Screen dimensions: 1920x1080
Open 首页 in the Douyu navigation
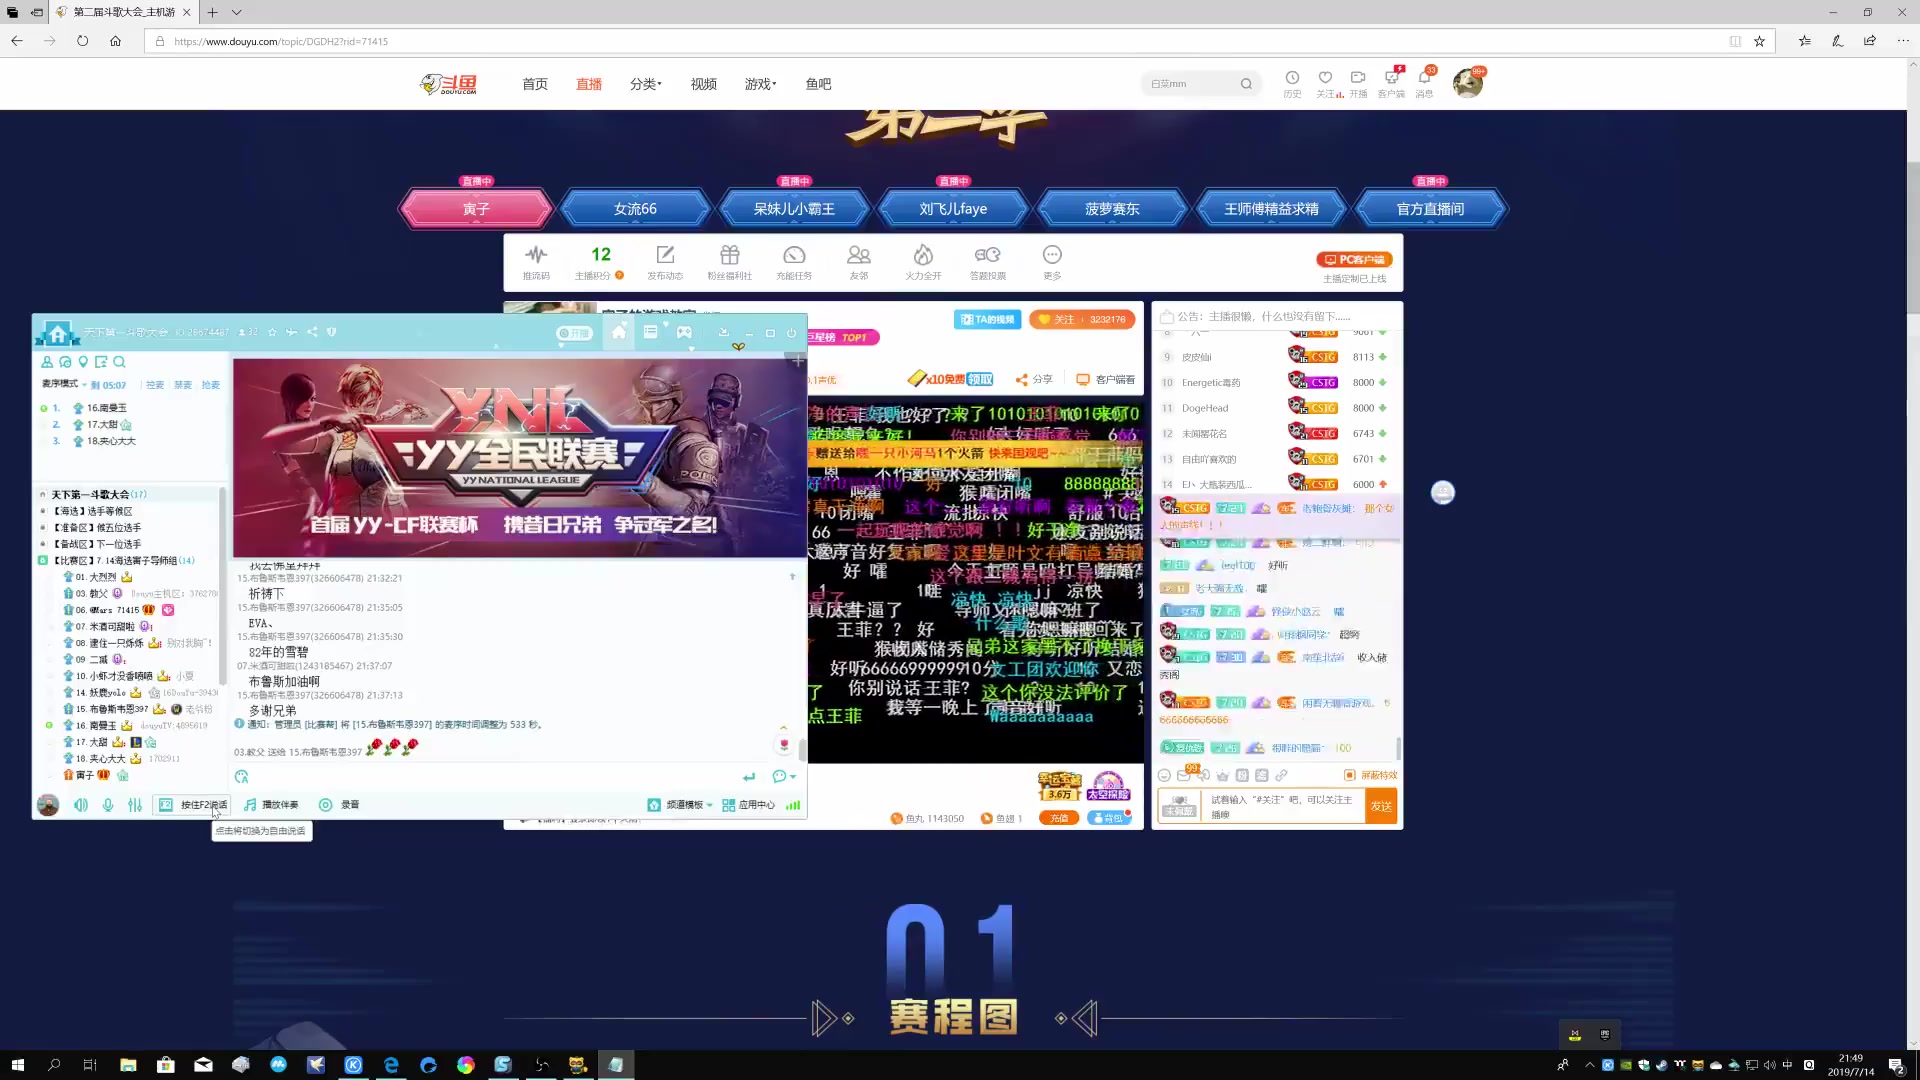535,84
